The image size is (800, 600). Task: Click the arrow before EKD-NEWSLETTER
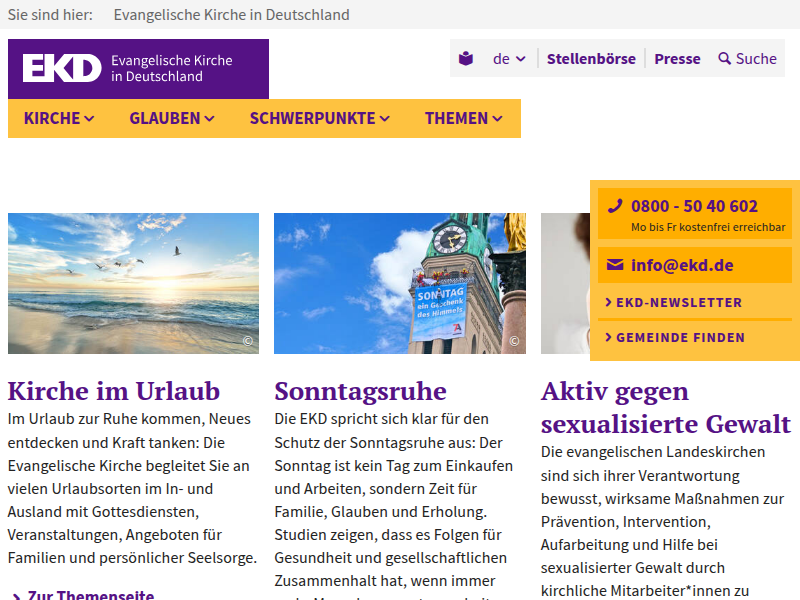point(608,303)
